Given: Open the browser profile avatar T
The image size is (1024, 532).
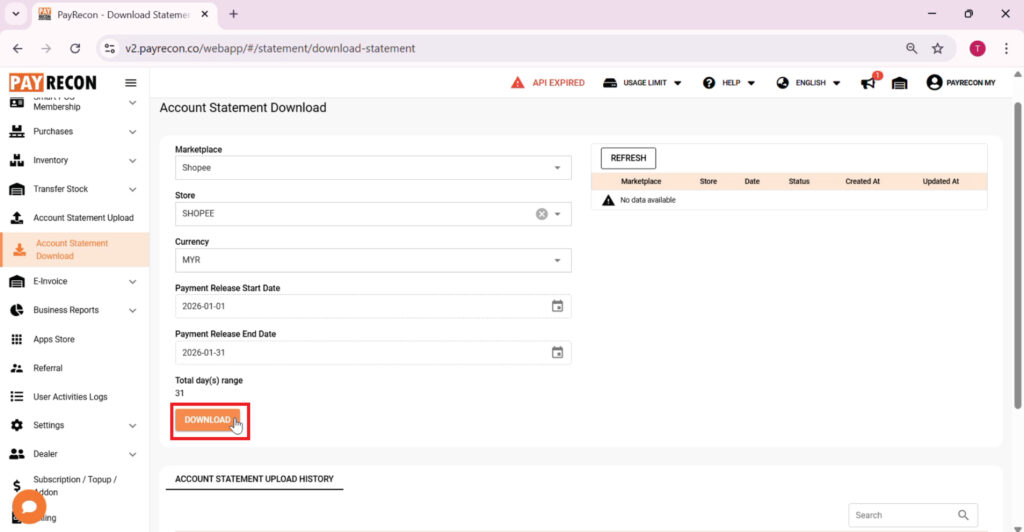Looking at the screenshot, I should [x=977, y=48].
